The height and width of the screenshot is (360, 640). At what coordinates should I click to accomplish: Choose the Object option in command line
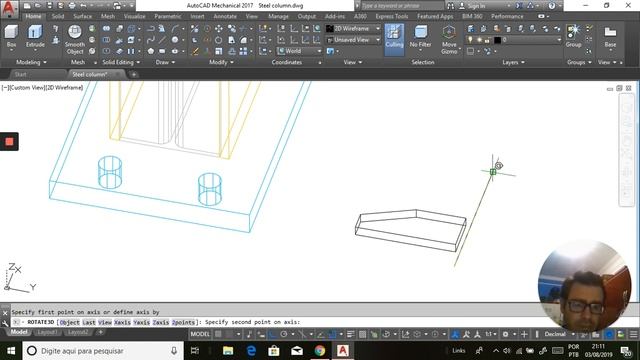click(69, 322)
